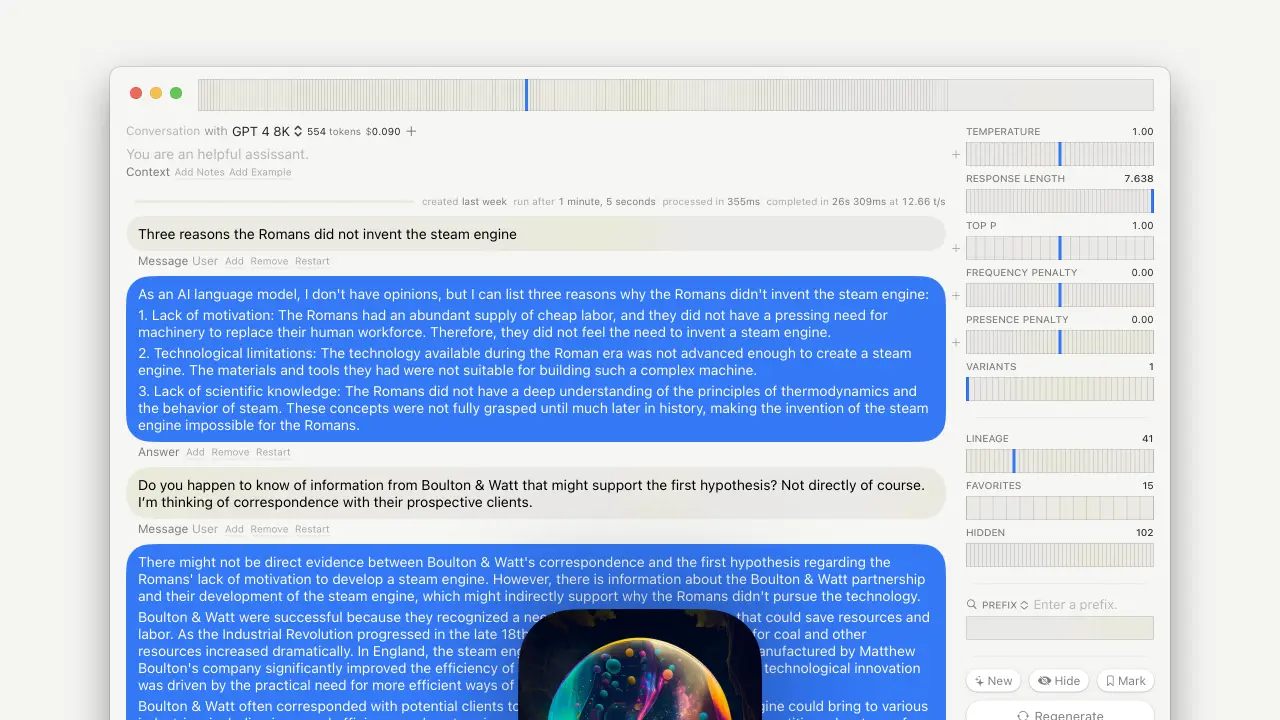Click the 'run after 1 minute, 5 seconds' text

click(x=584, y=201)
